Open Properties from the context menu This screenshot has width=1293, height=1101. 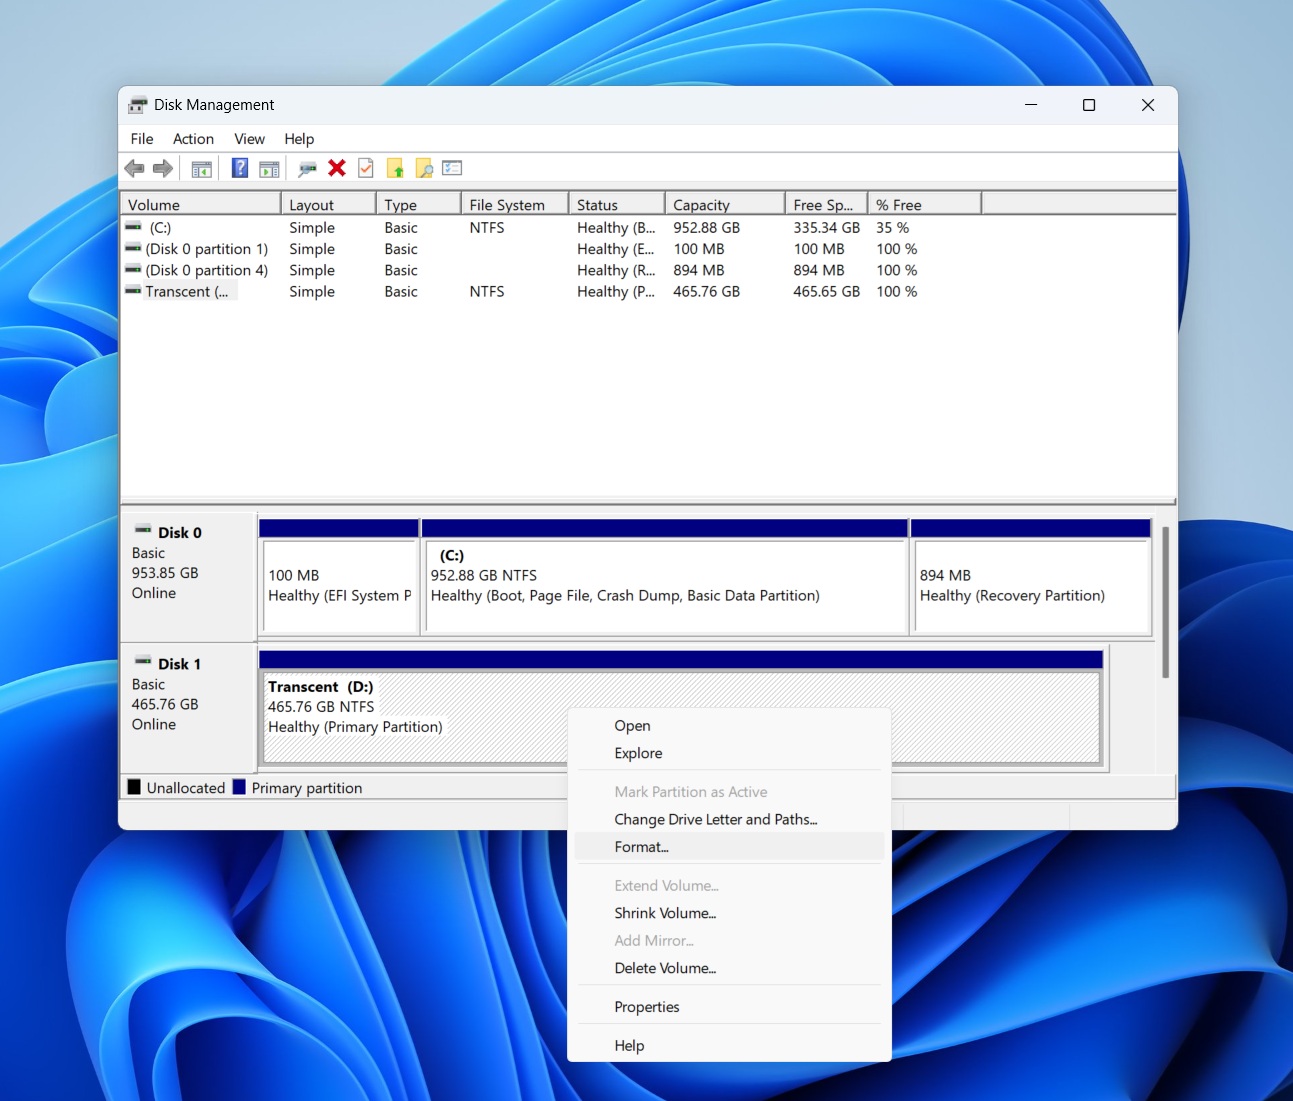coord(647,1007)
